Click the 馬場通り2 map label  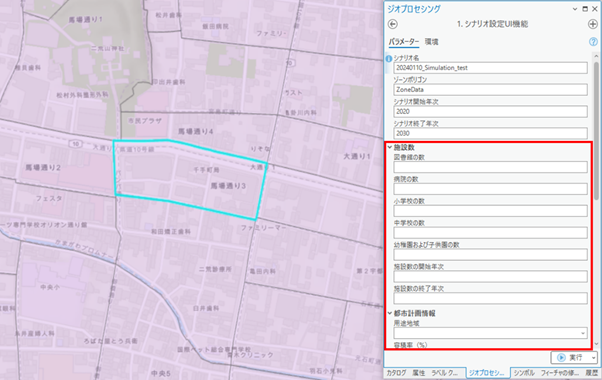click(x=43, y=168)
